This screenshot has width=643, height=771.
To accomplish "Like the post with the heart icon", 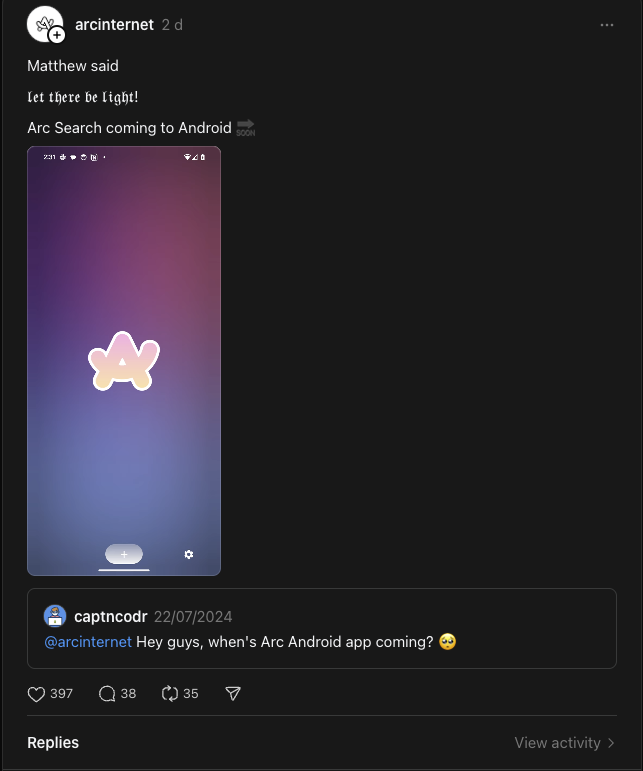I will click(x=37, y=694).
